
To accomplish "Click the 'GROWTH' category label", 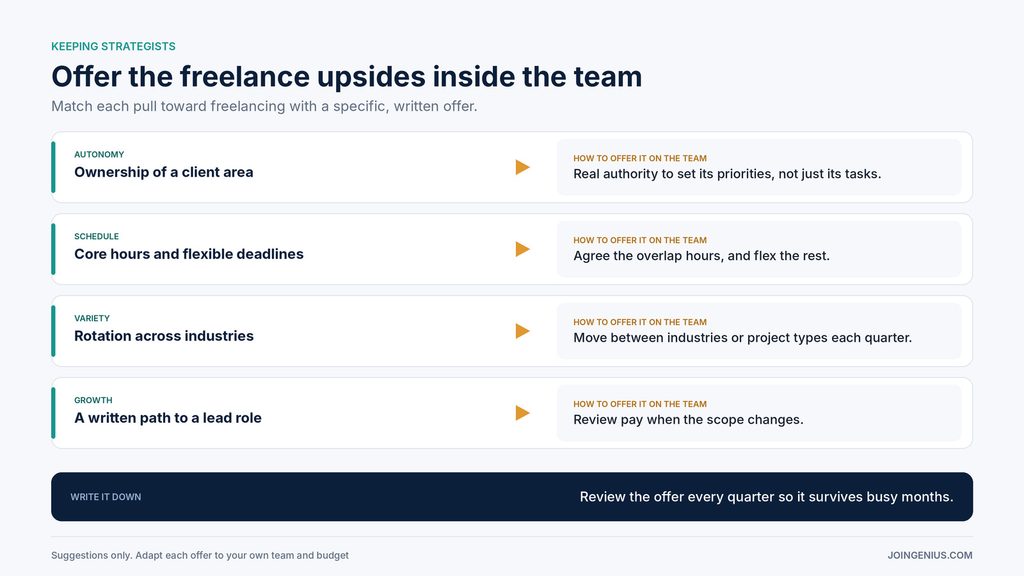I will [93, 400].
